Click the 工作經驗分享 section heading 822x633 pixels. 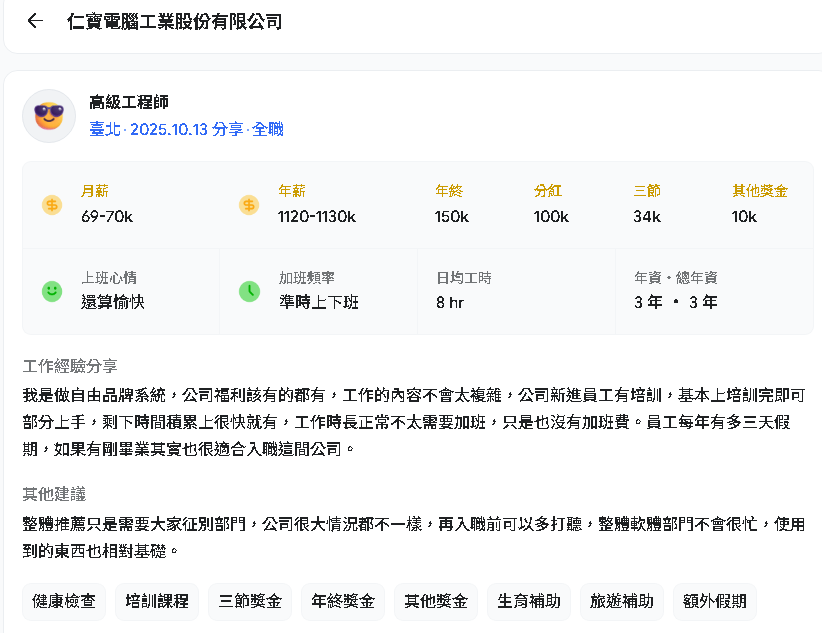[x=70, y=366]
